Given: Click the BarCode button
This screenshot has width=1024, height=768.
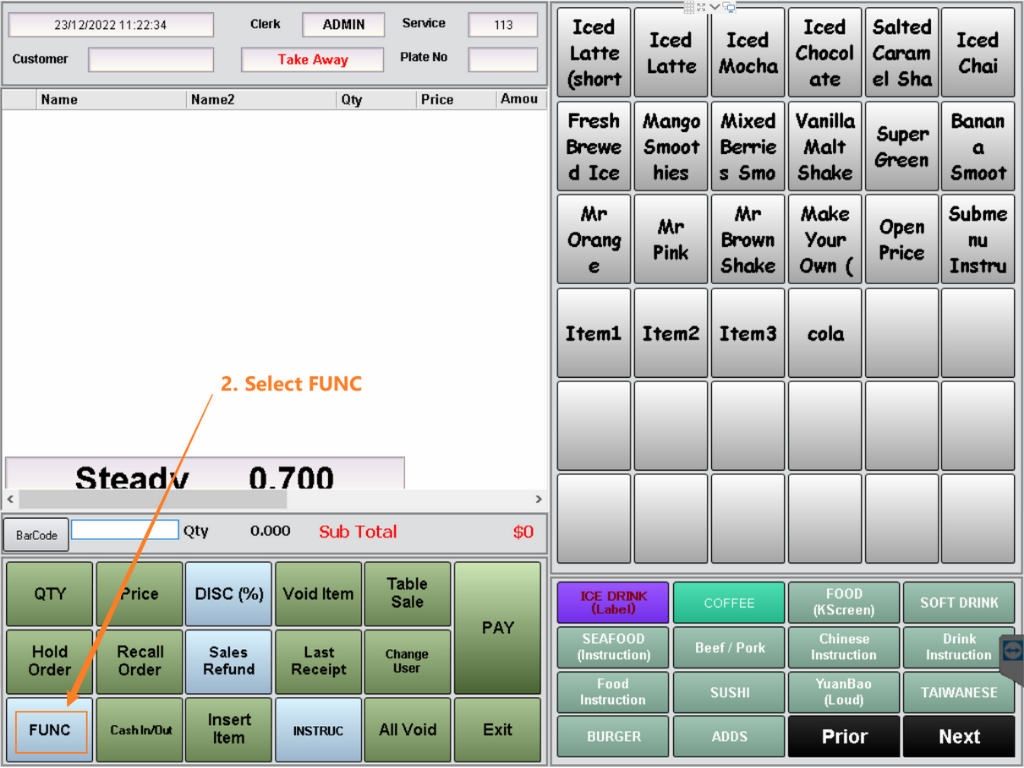Looking at the screenshot, I should coord(36,535).
